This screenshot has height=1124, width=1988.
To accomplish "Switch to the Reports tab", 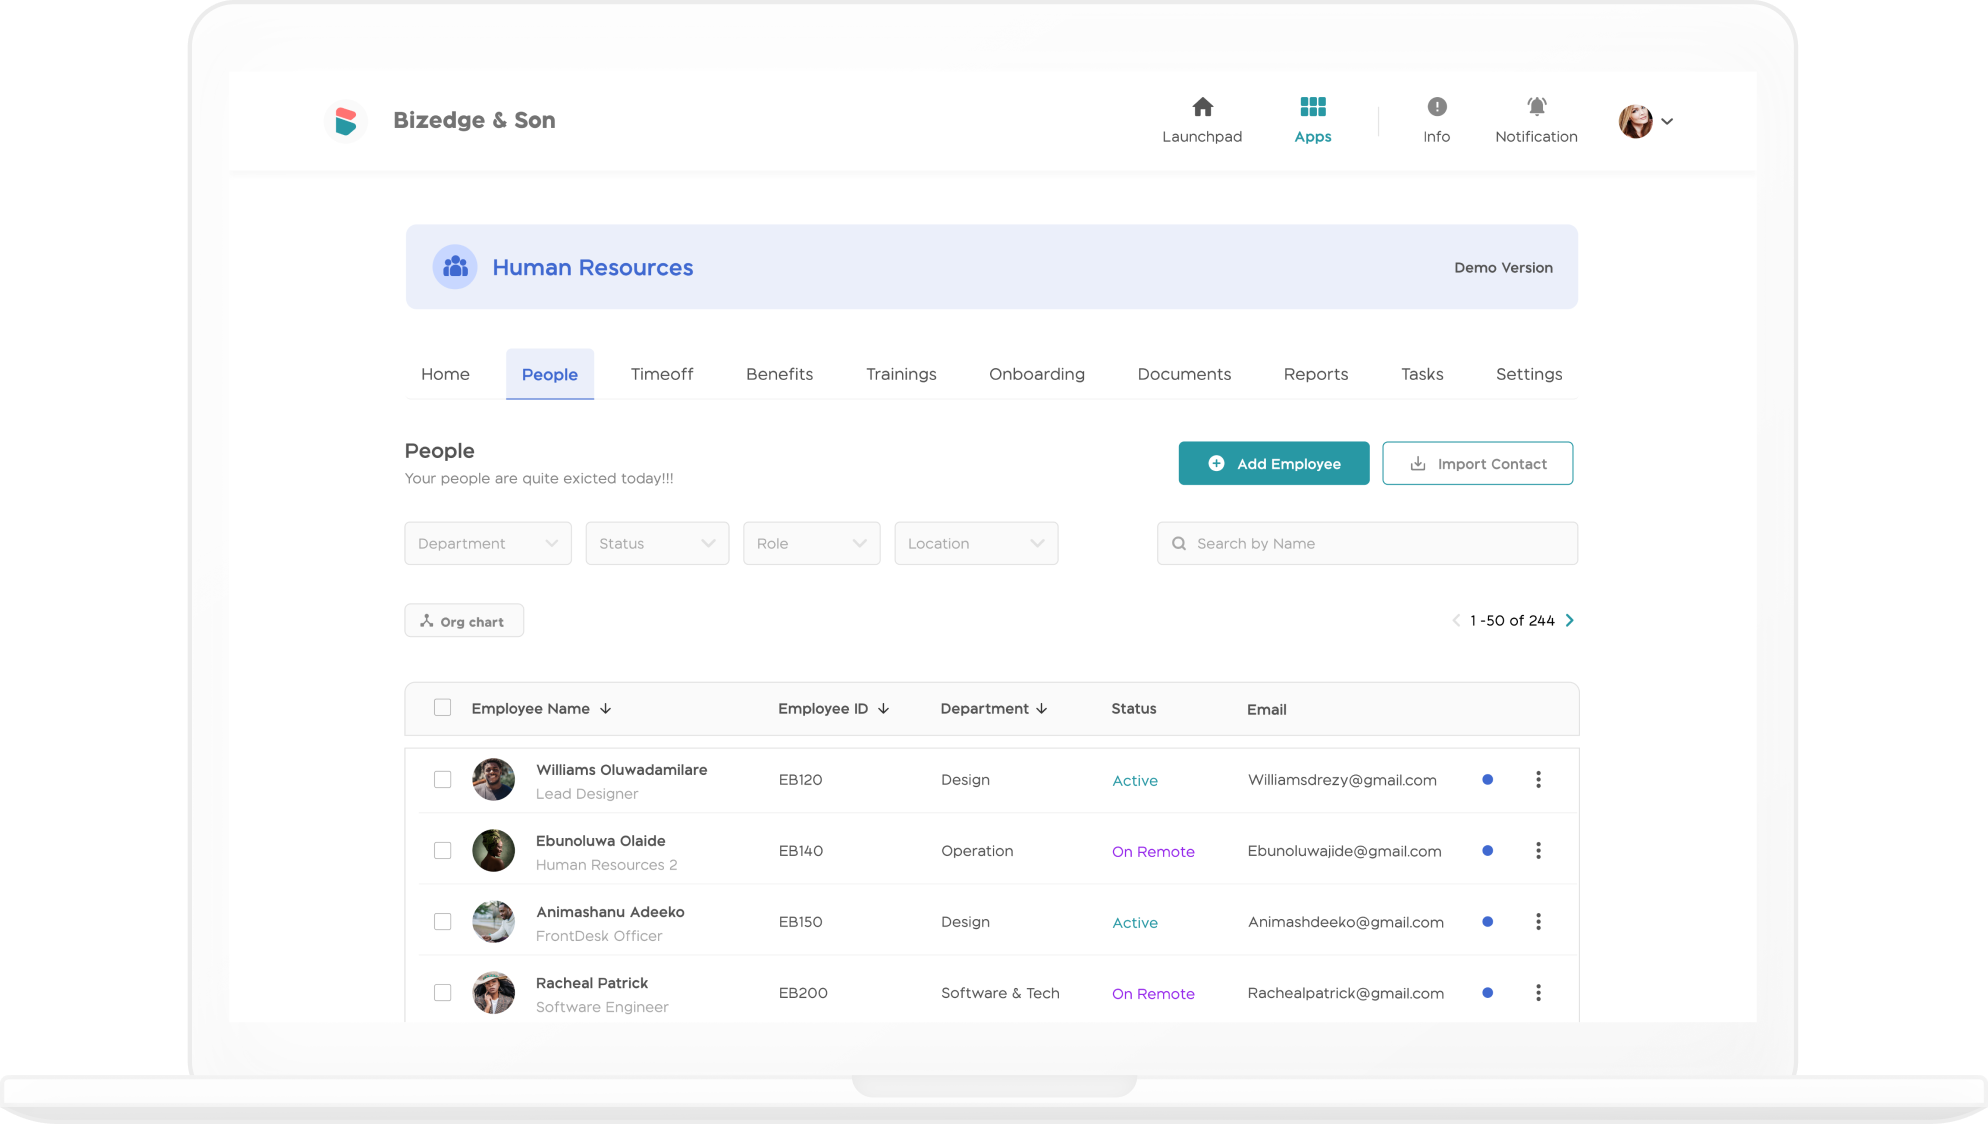I will point(1315,374).
